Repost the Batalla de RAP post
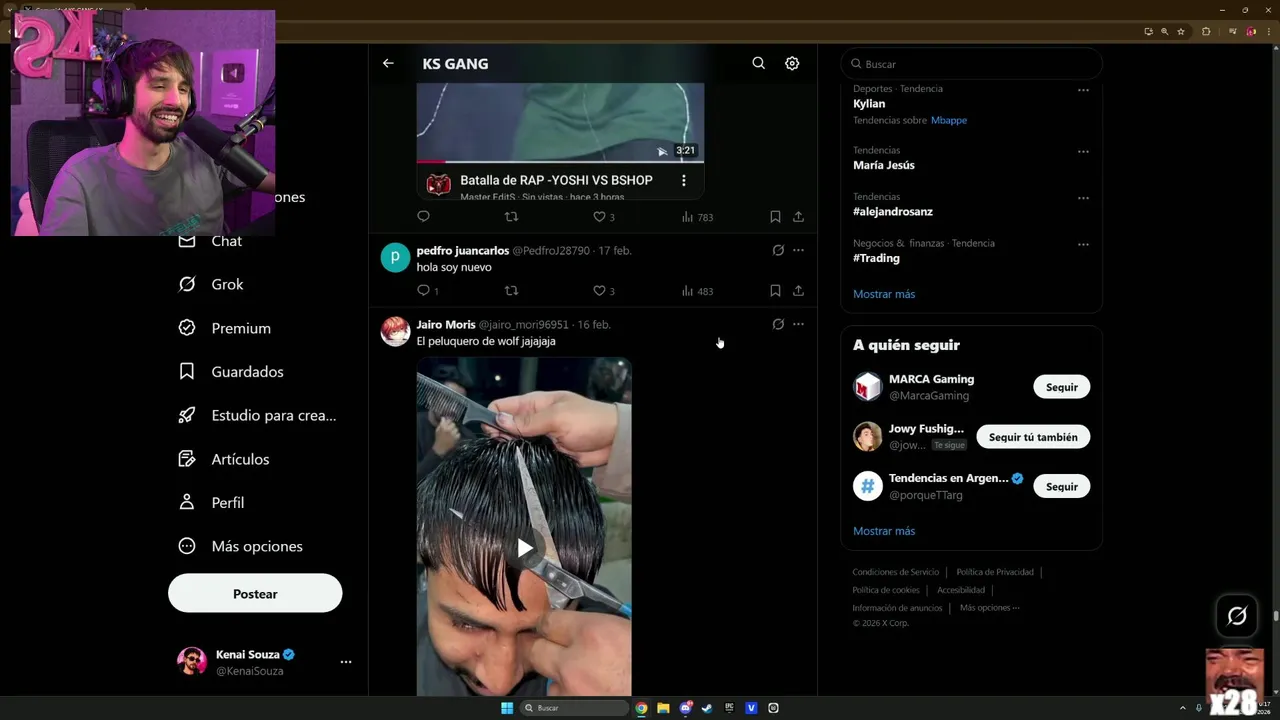The height and width of the screenshot is (720, 1280). tap(511, 216)
